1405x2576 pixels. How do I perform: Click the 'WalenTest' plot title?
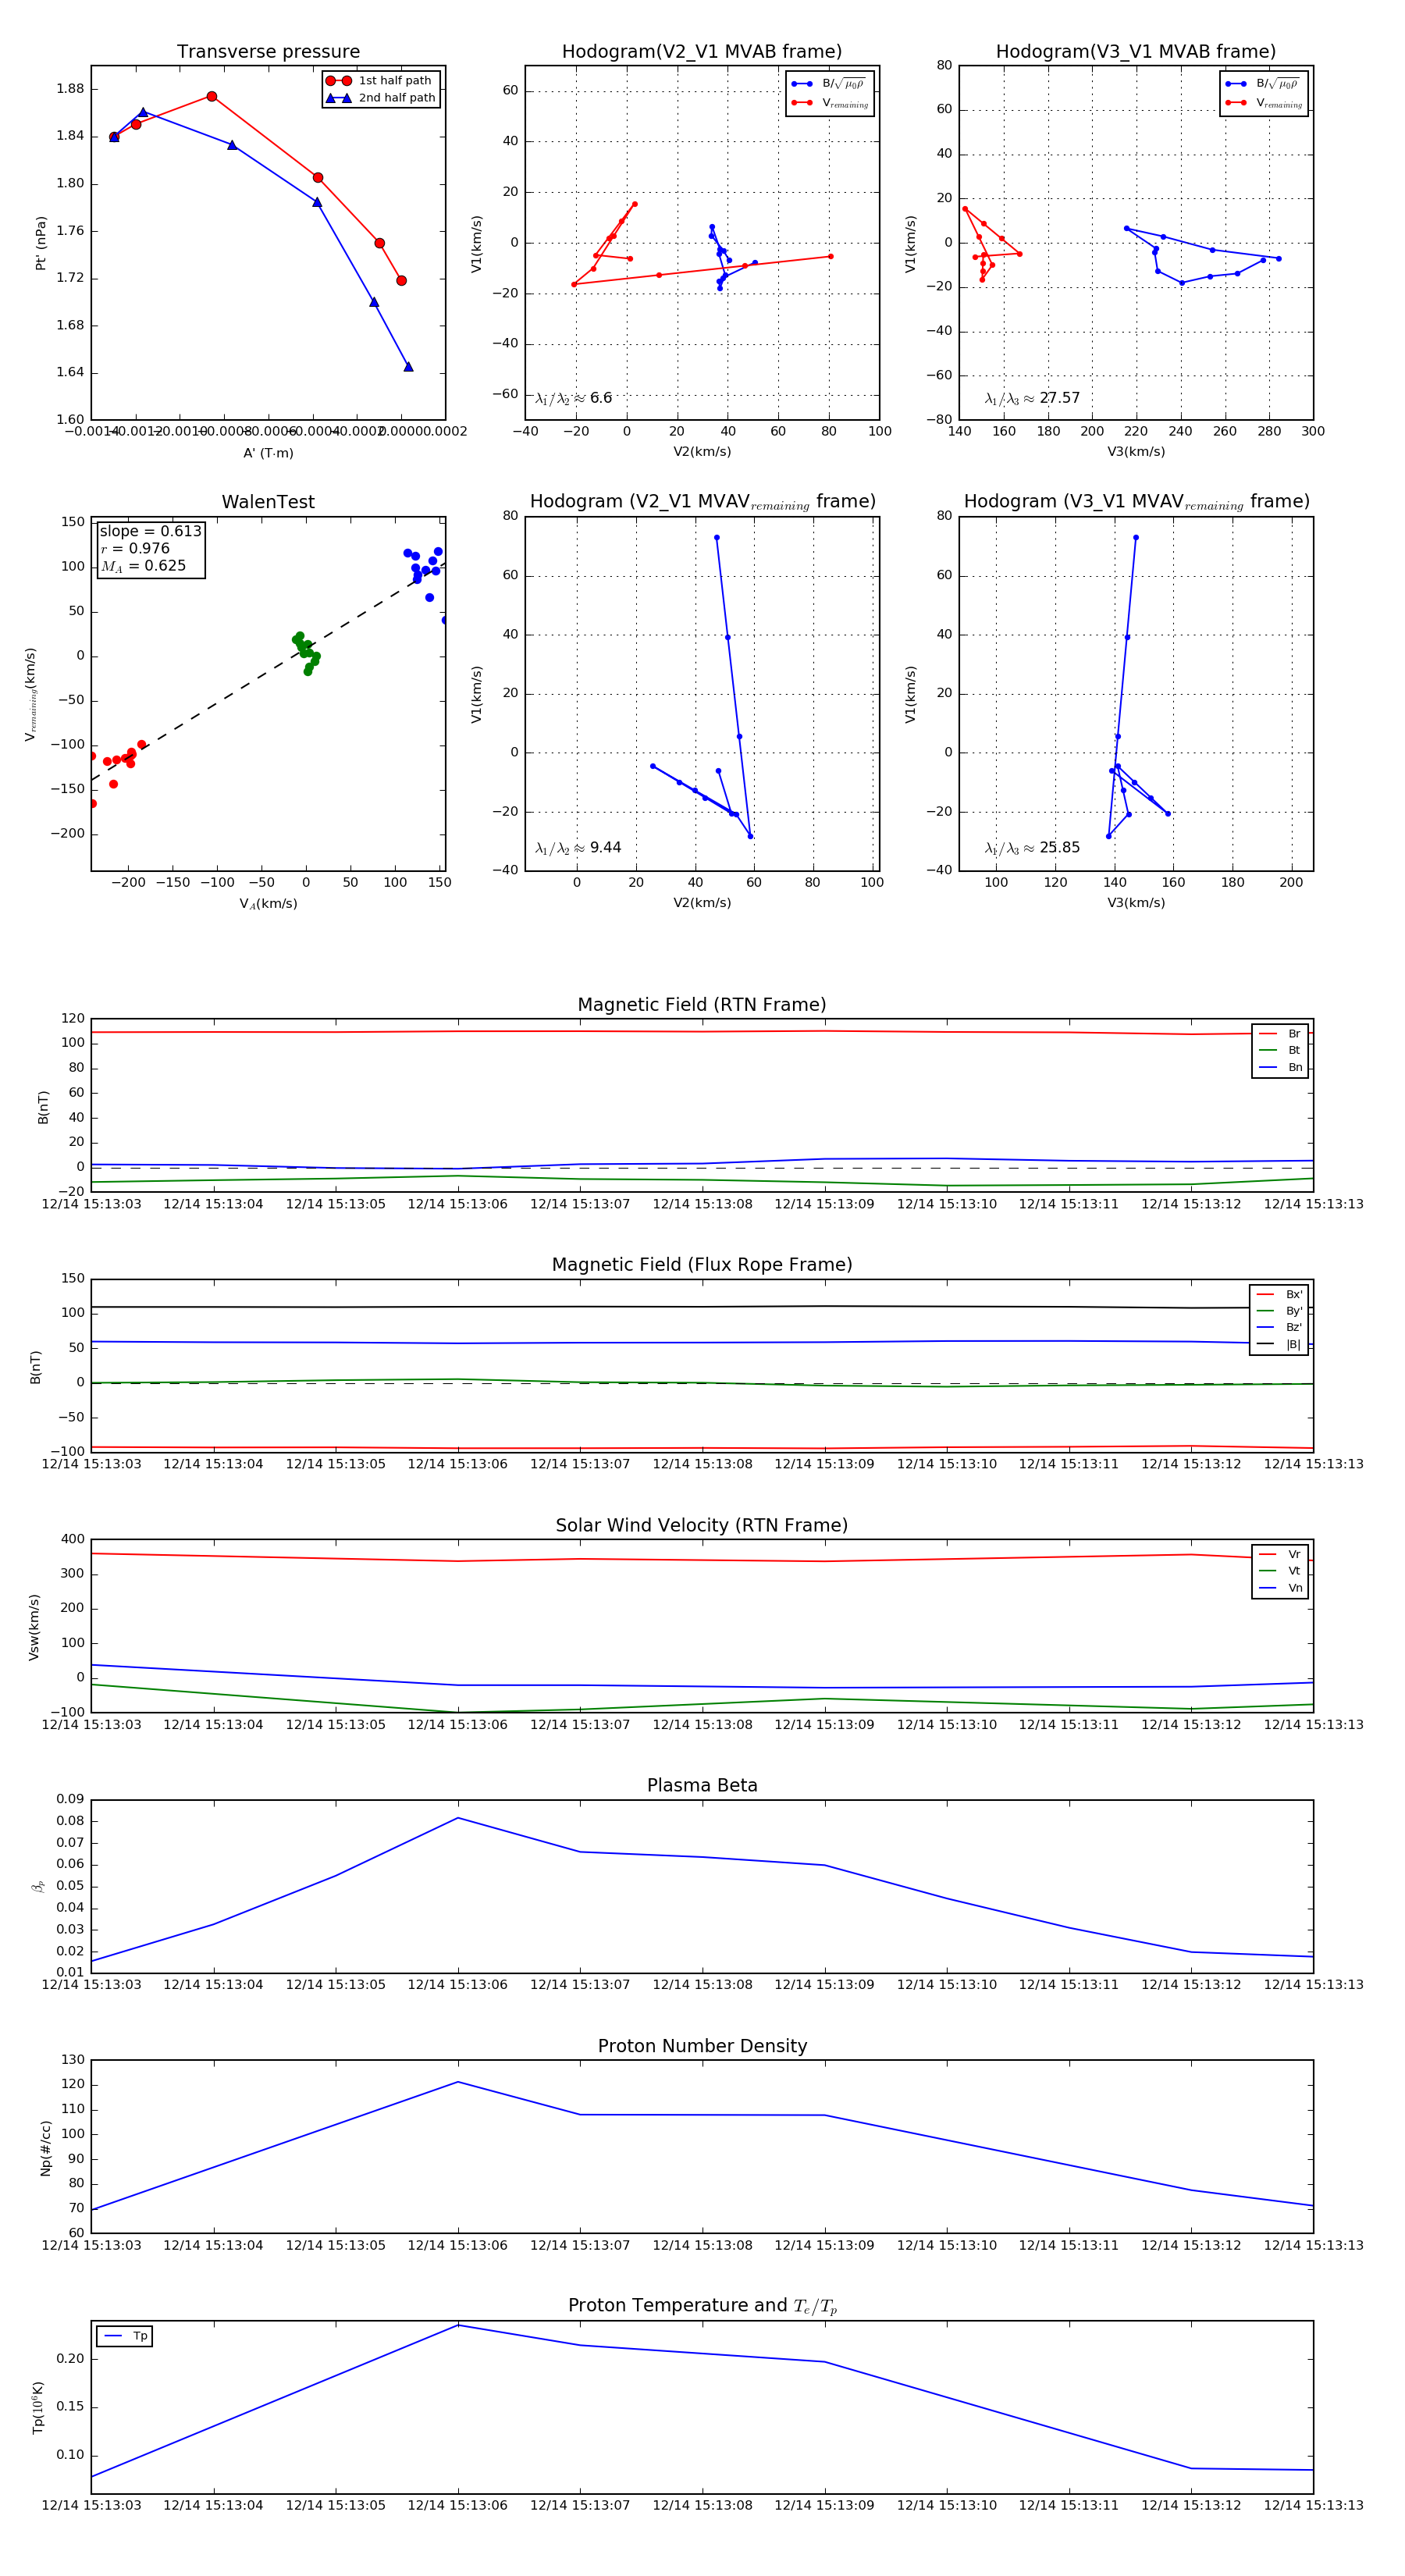[x=268, y=502]
